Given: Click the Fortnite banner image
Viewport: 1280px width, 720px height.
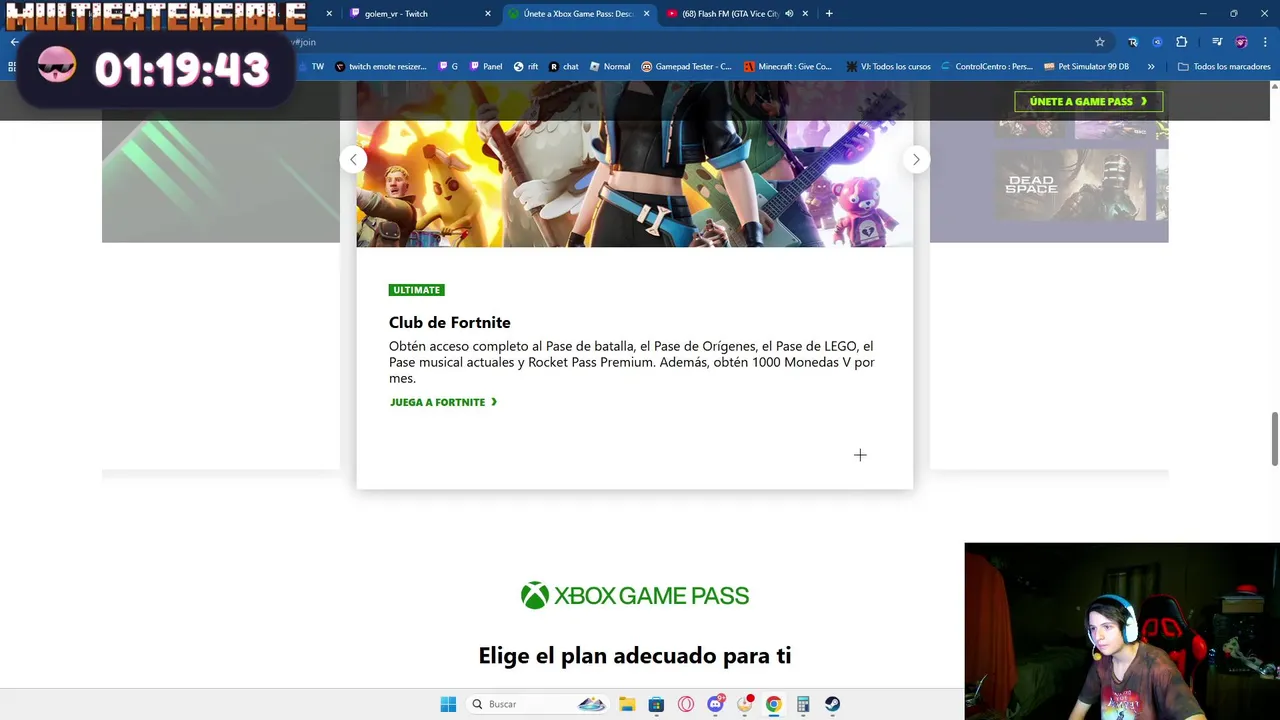Looking at the screenshot, I should coord(634,164).
